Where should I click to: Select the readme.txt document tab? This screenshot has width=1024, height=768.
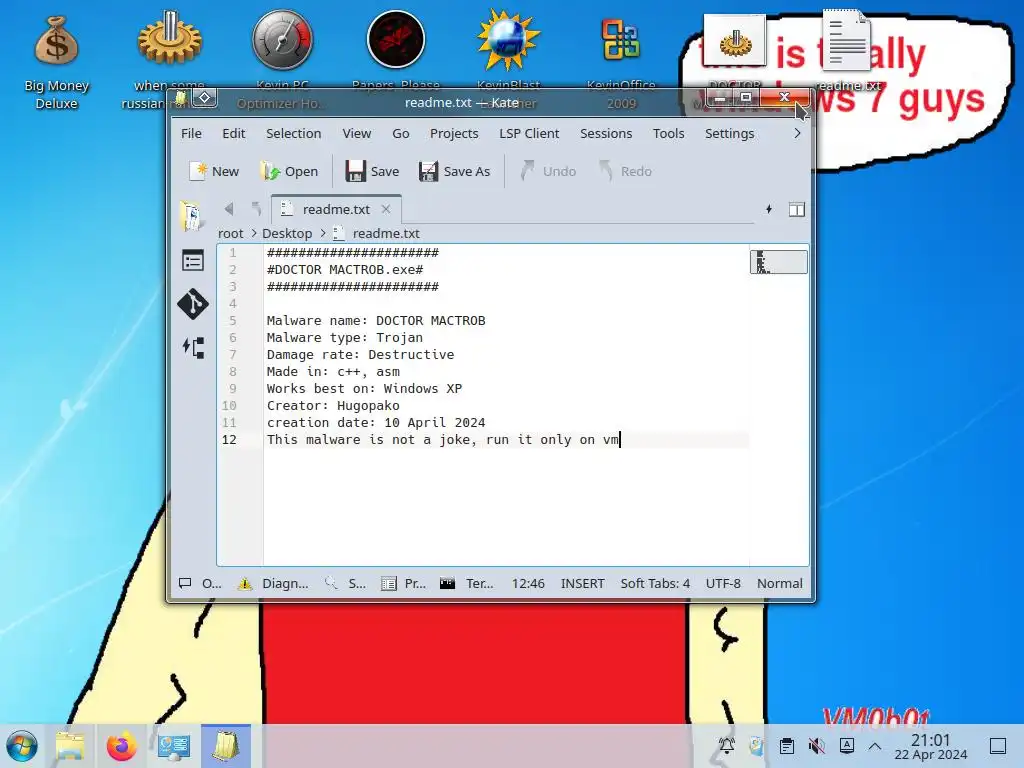(x=336, y=209)
